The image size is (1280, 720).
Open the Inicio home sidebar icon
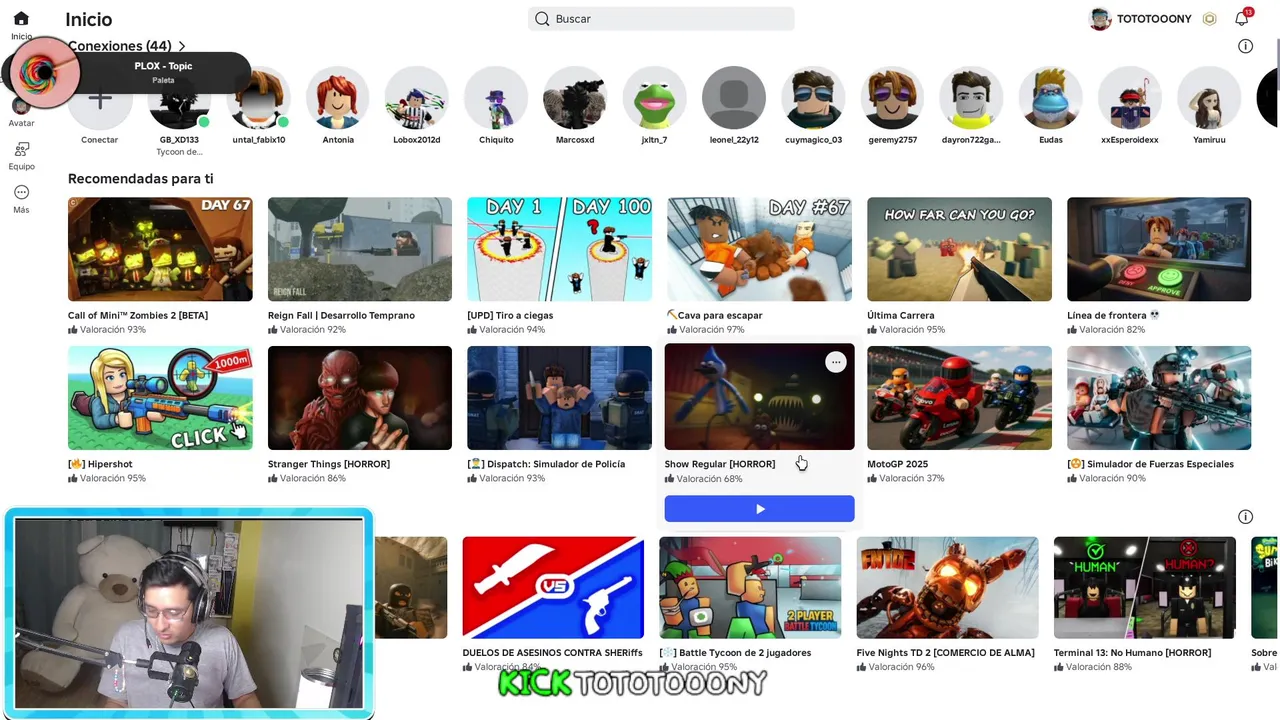tap(21, 19)
